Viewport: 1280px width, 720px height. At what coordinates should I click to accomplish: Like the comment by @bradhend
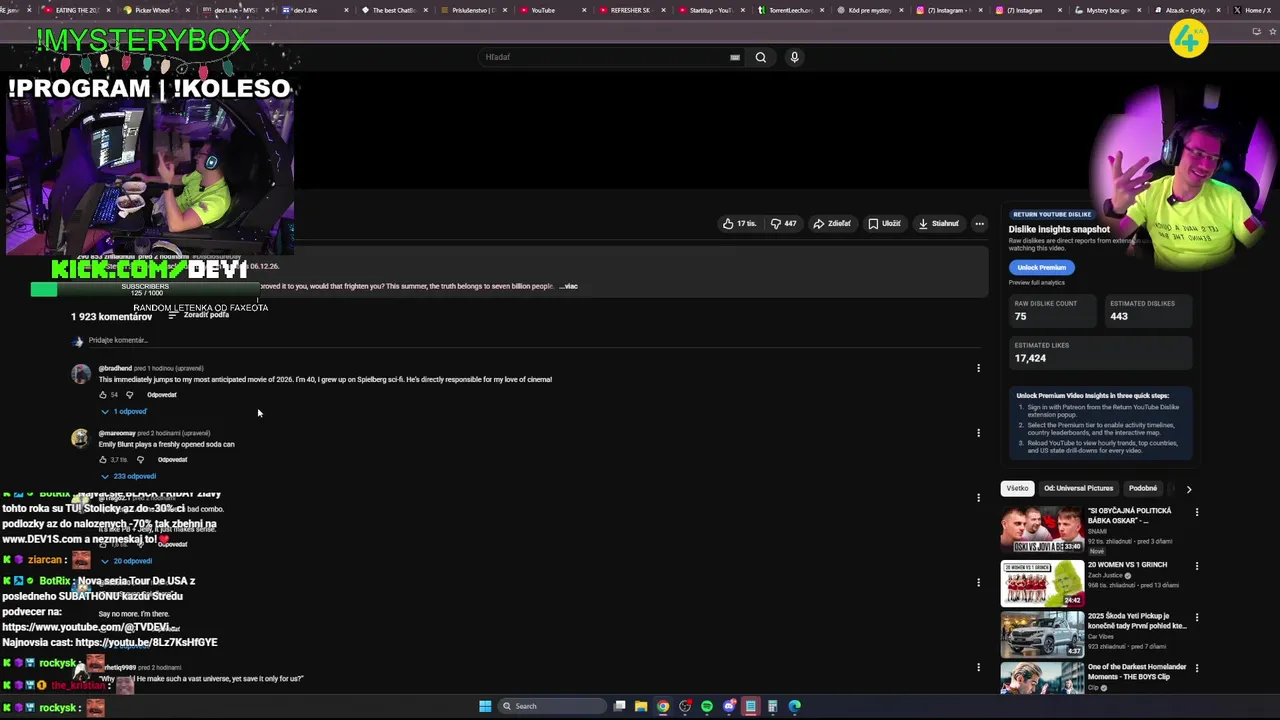coord(102,395)
